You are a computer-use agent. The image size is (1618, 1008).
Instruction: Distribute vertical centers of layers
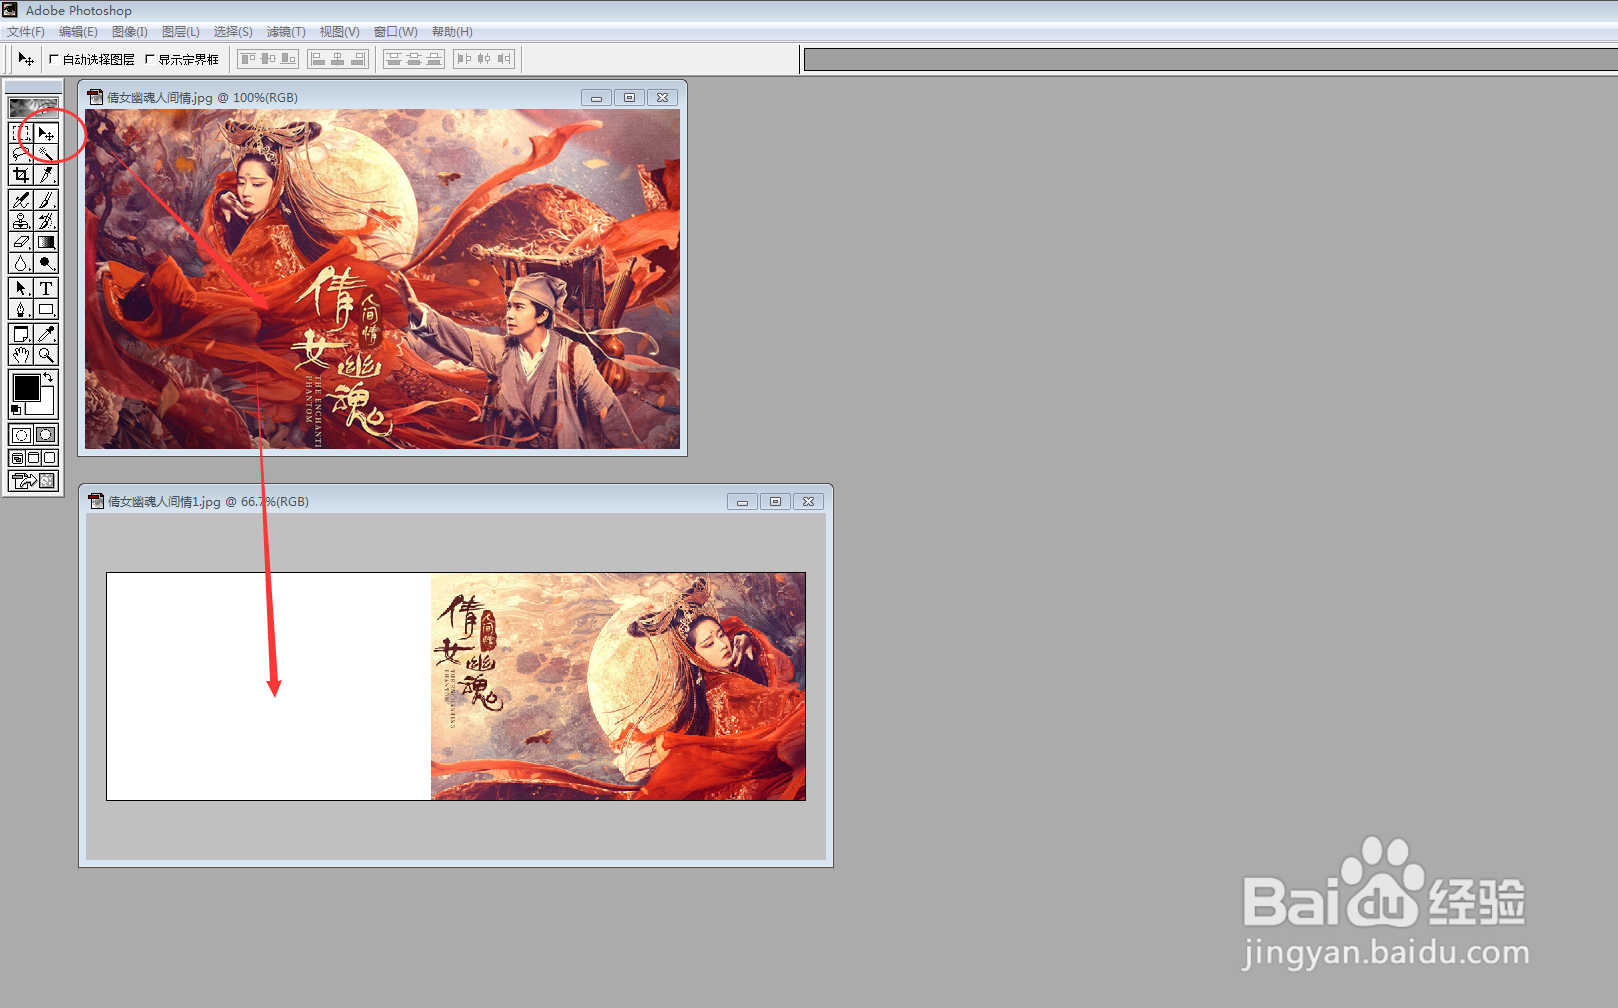click(x=414, y=59)
